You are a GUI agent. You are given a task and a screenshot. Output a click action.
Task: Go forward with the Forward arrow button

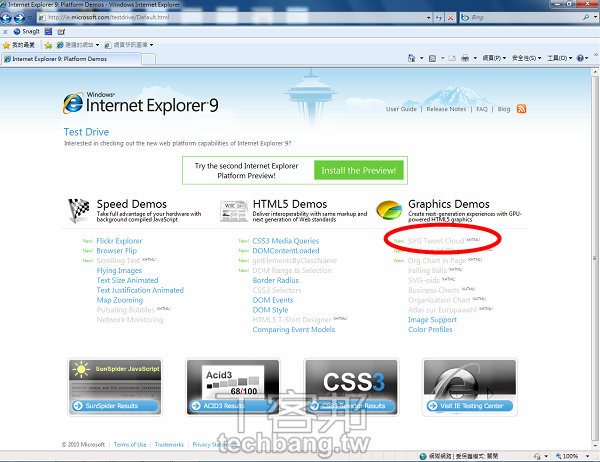pos(19,18)
